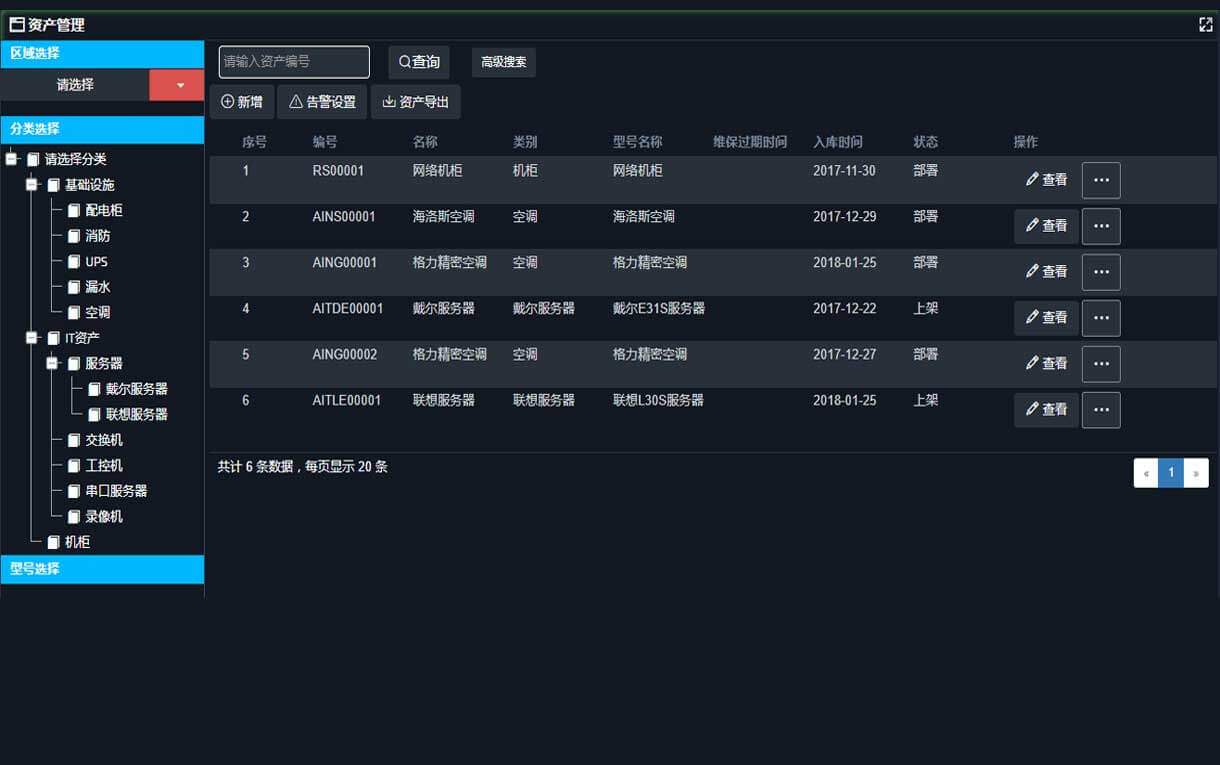Click the 资产管理 window title icon

[x=17, y=25]
